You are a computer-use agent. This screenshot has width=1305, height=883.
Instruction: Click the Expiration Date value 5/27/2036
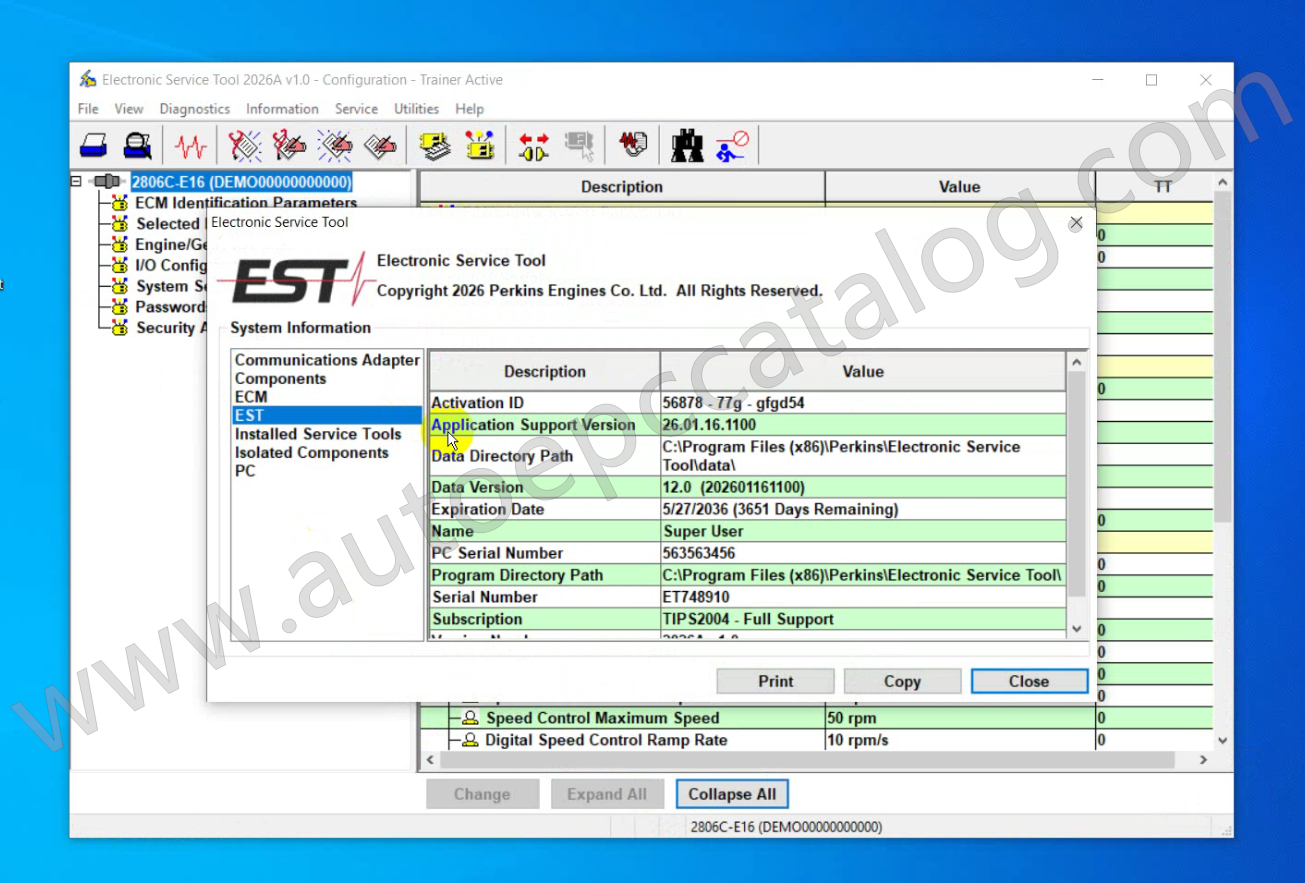(780, 509)
